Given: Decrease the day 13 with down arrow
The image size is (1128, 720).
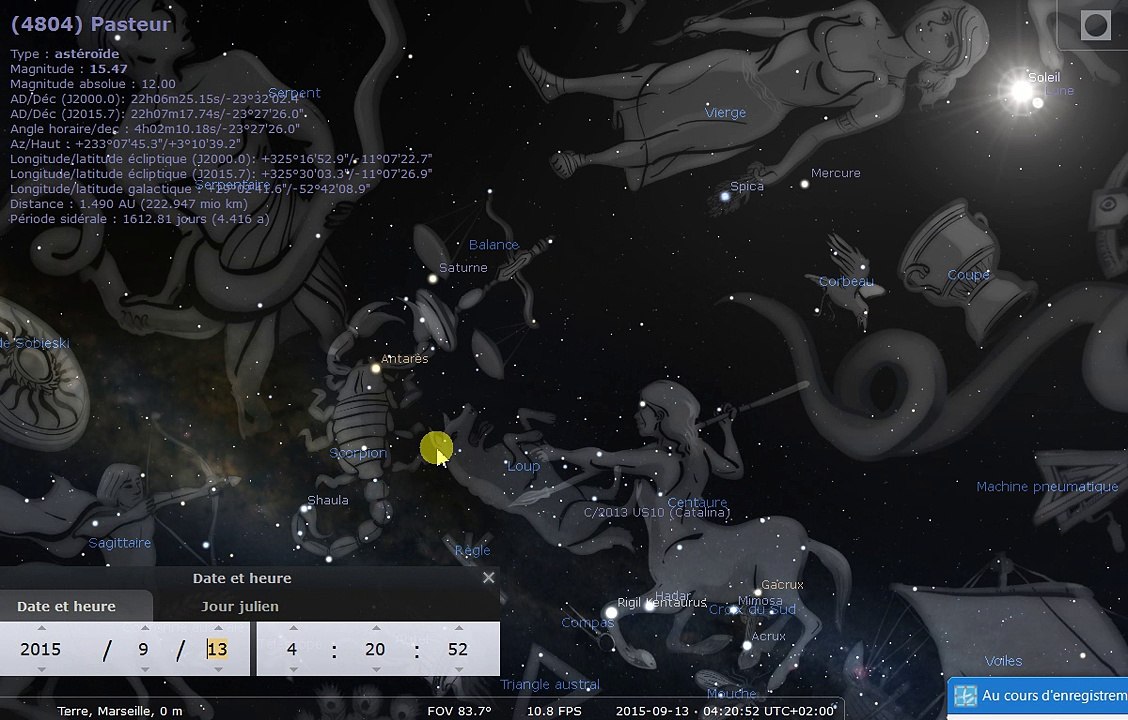Looking at the screenshot, I should [x=217, y=669].
